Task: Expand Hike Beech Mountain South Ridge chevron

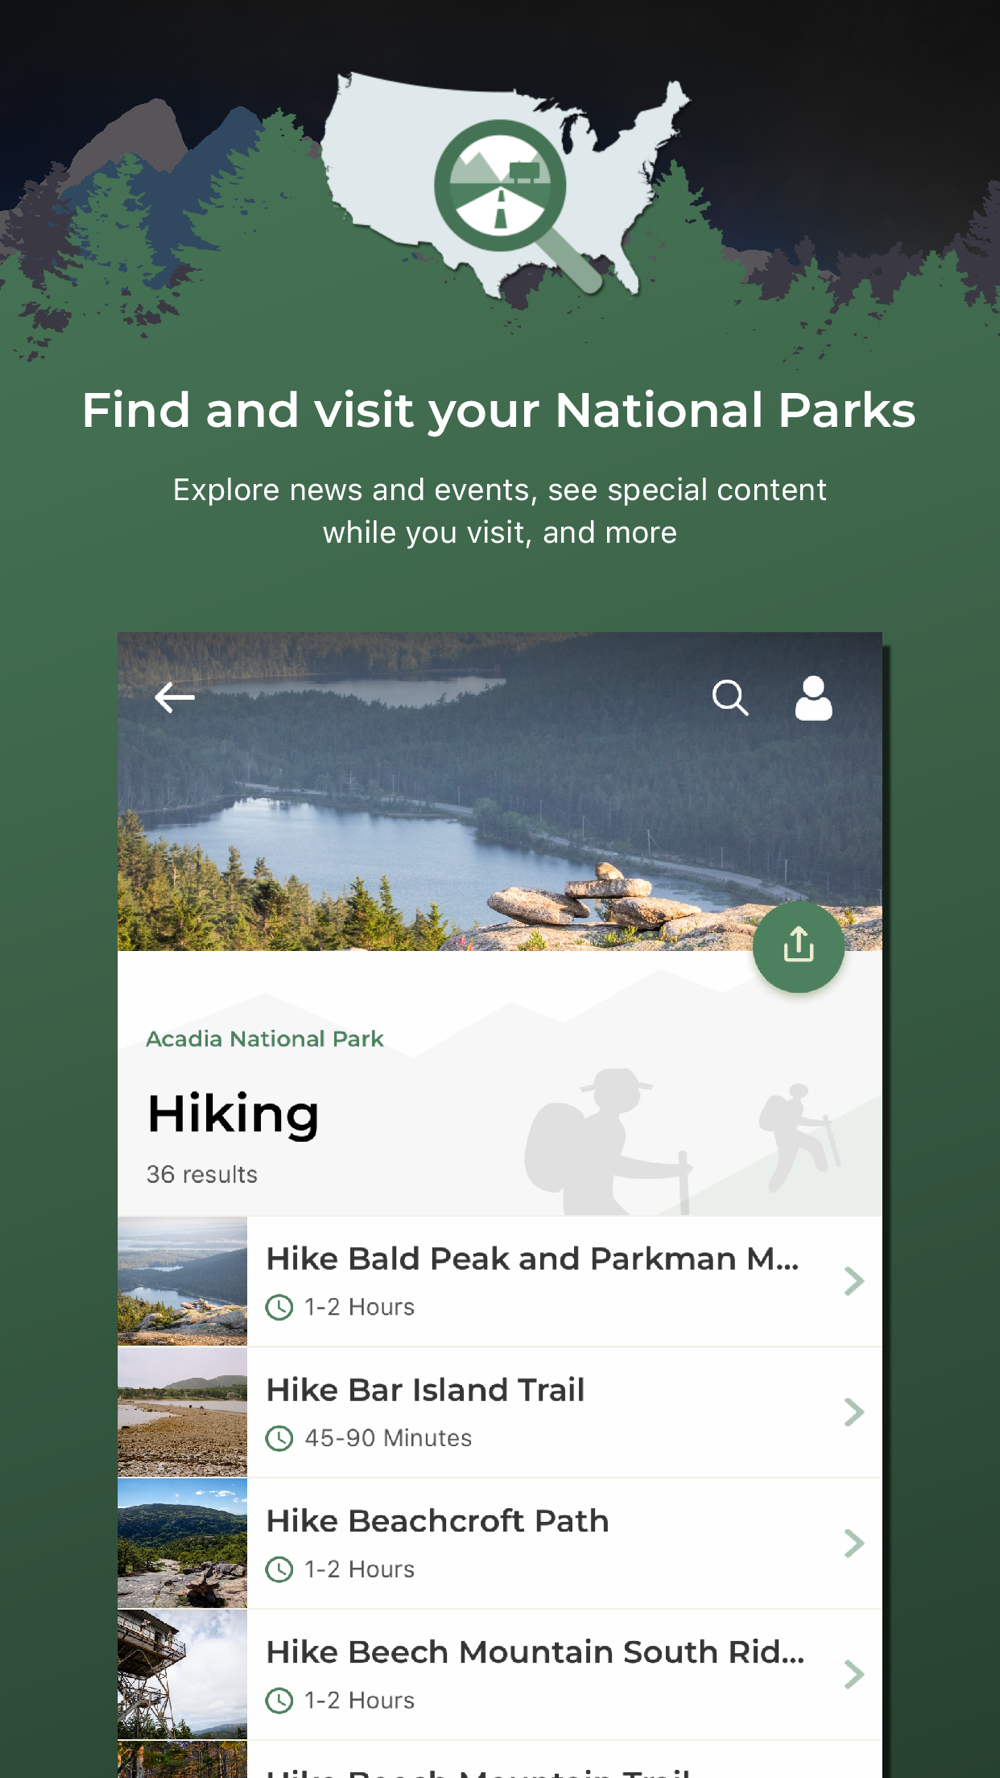Action: [853, 1674]
